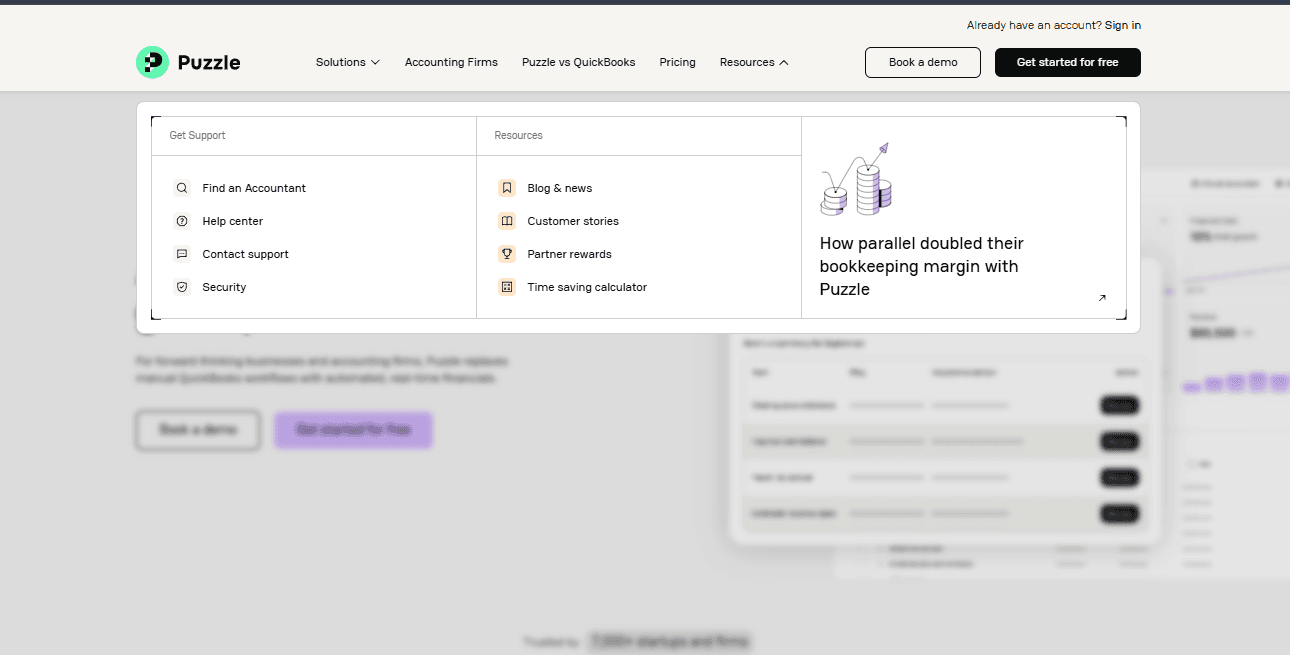Open the Accounting Firms page
This screenshot has height=655, width=1290.
tap(451, 62)
